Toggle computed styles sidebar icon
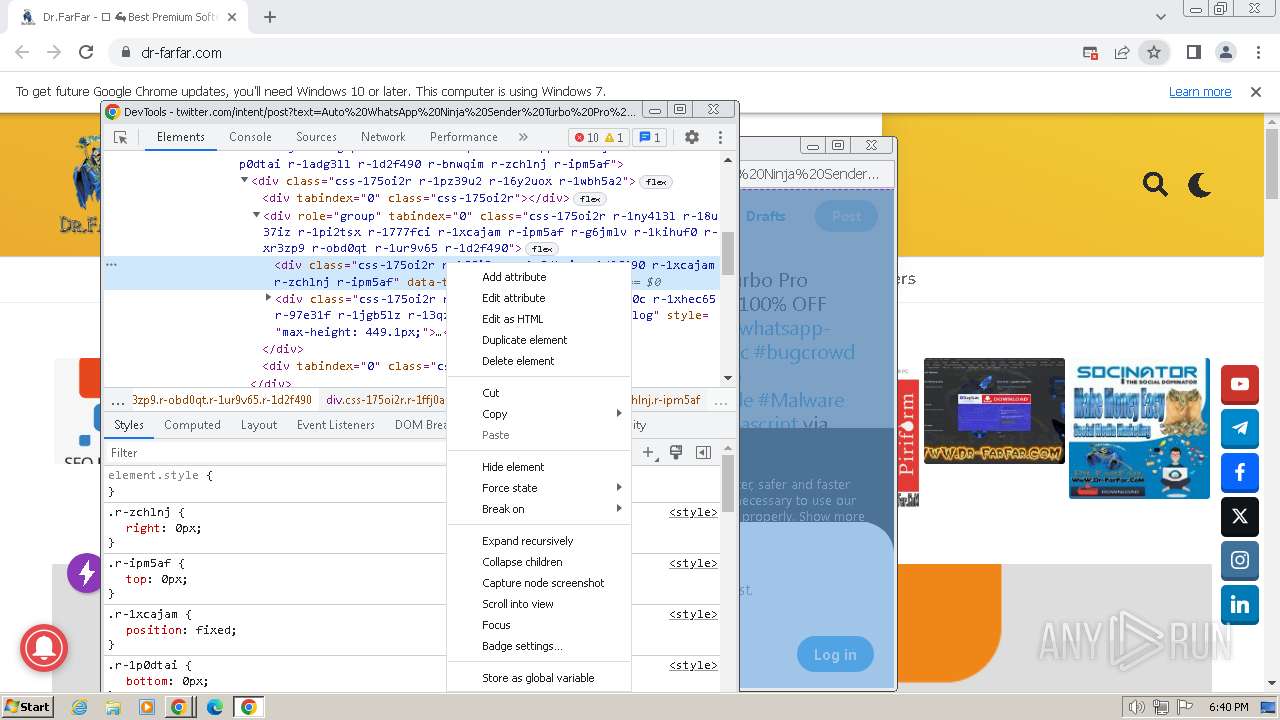 point(703,452)
